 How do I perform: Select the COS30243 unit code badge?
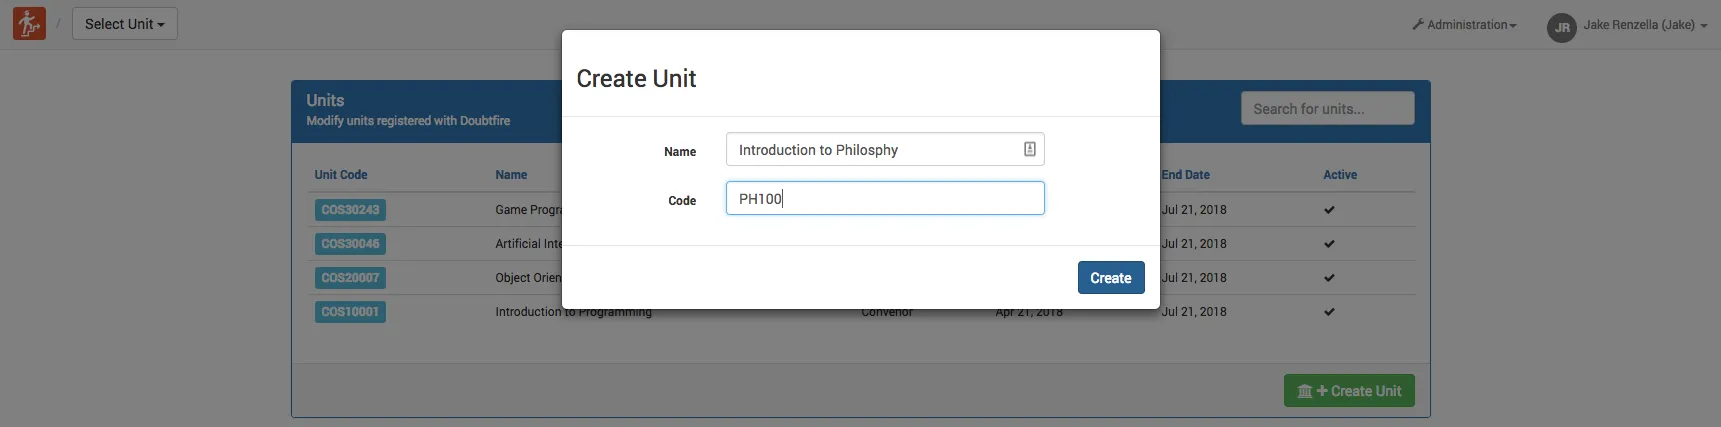(350, 210)
